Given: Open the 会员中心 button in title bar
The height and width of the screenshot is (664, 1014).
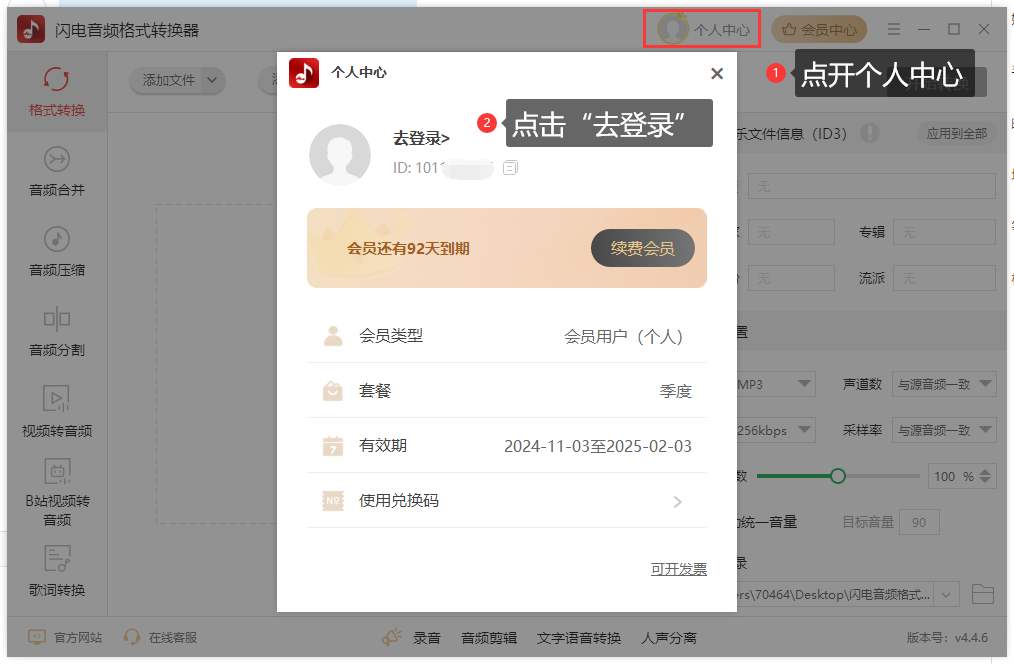Looking at the screenshot, I should coord(819,29).
